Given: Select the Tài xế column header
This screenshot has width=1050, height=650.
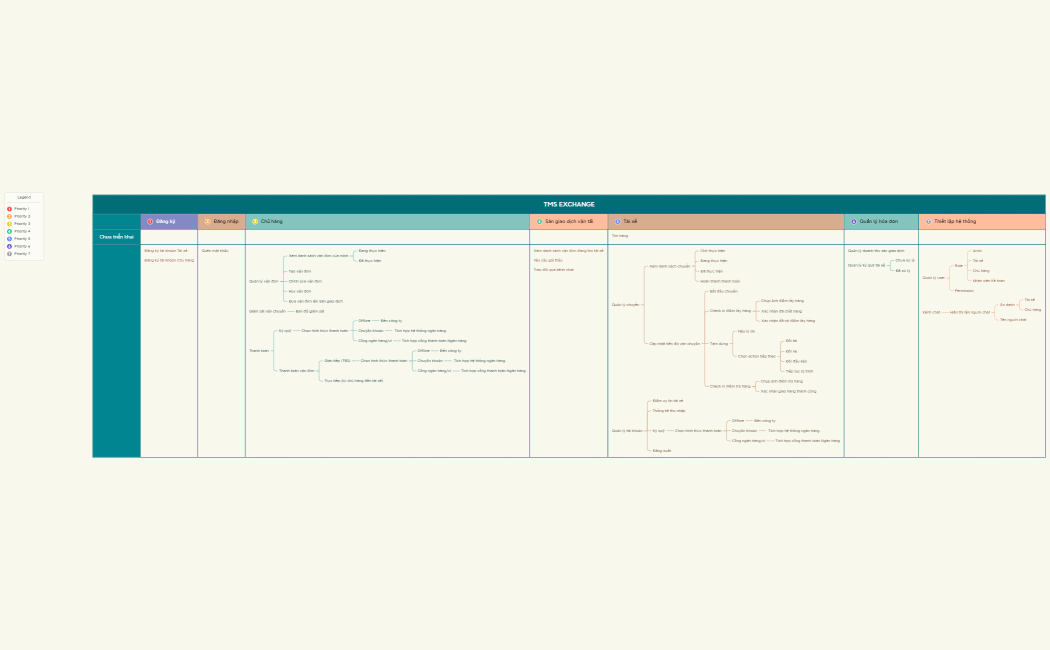Looking at the screenshot, I should pyautogui.click(x=629, y=221).
